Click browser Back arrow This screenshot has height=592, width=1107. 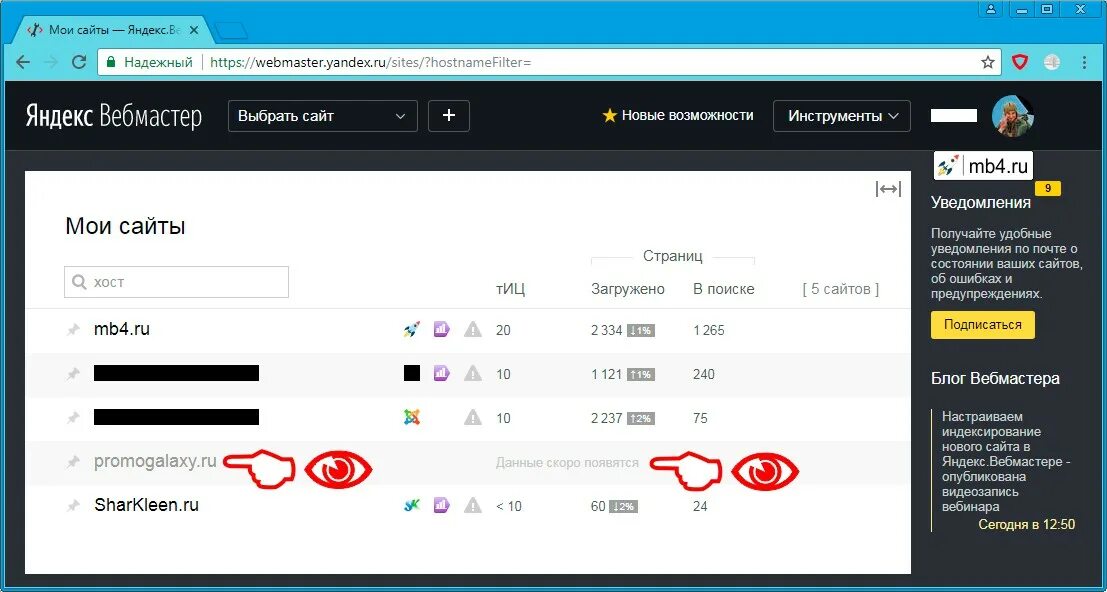point(23,62)
